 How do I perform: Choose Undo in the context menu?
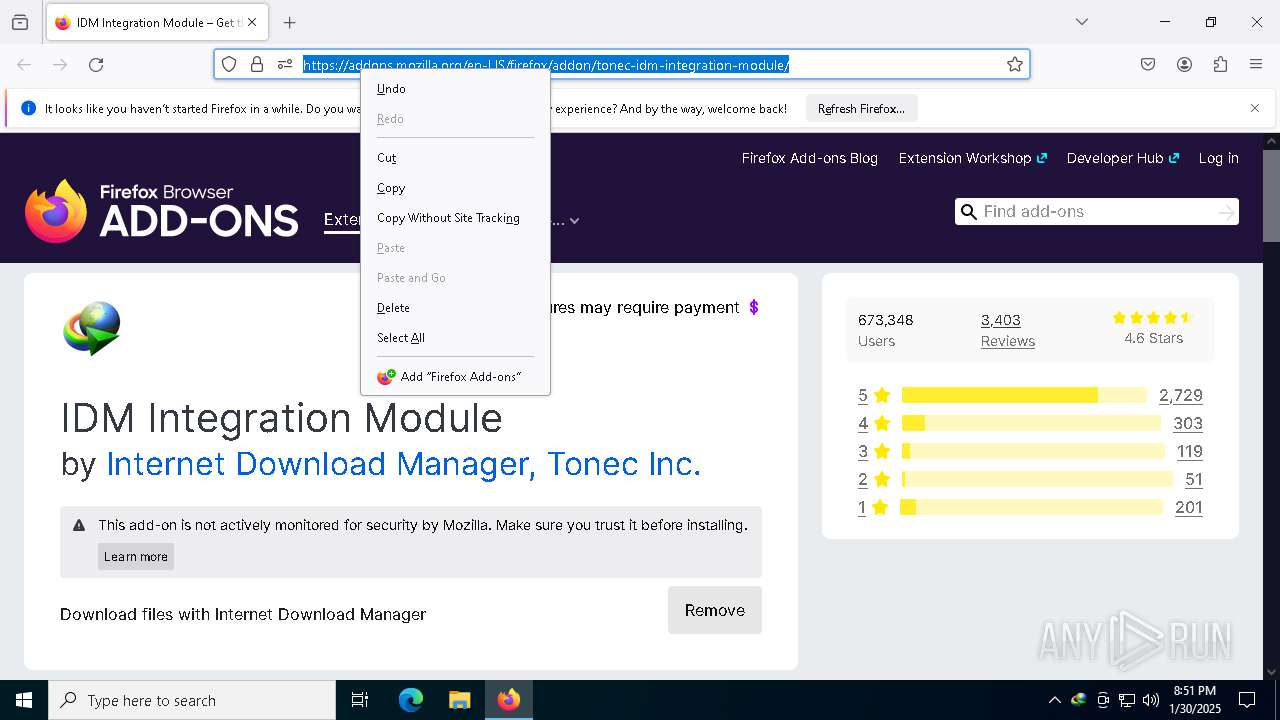coord(455,89)
